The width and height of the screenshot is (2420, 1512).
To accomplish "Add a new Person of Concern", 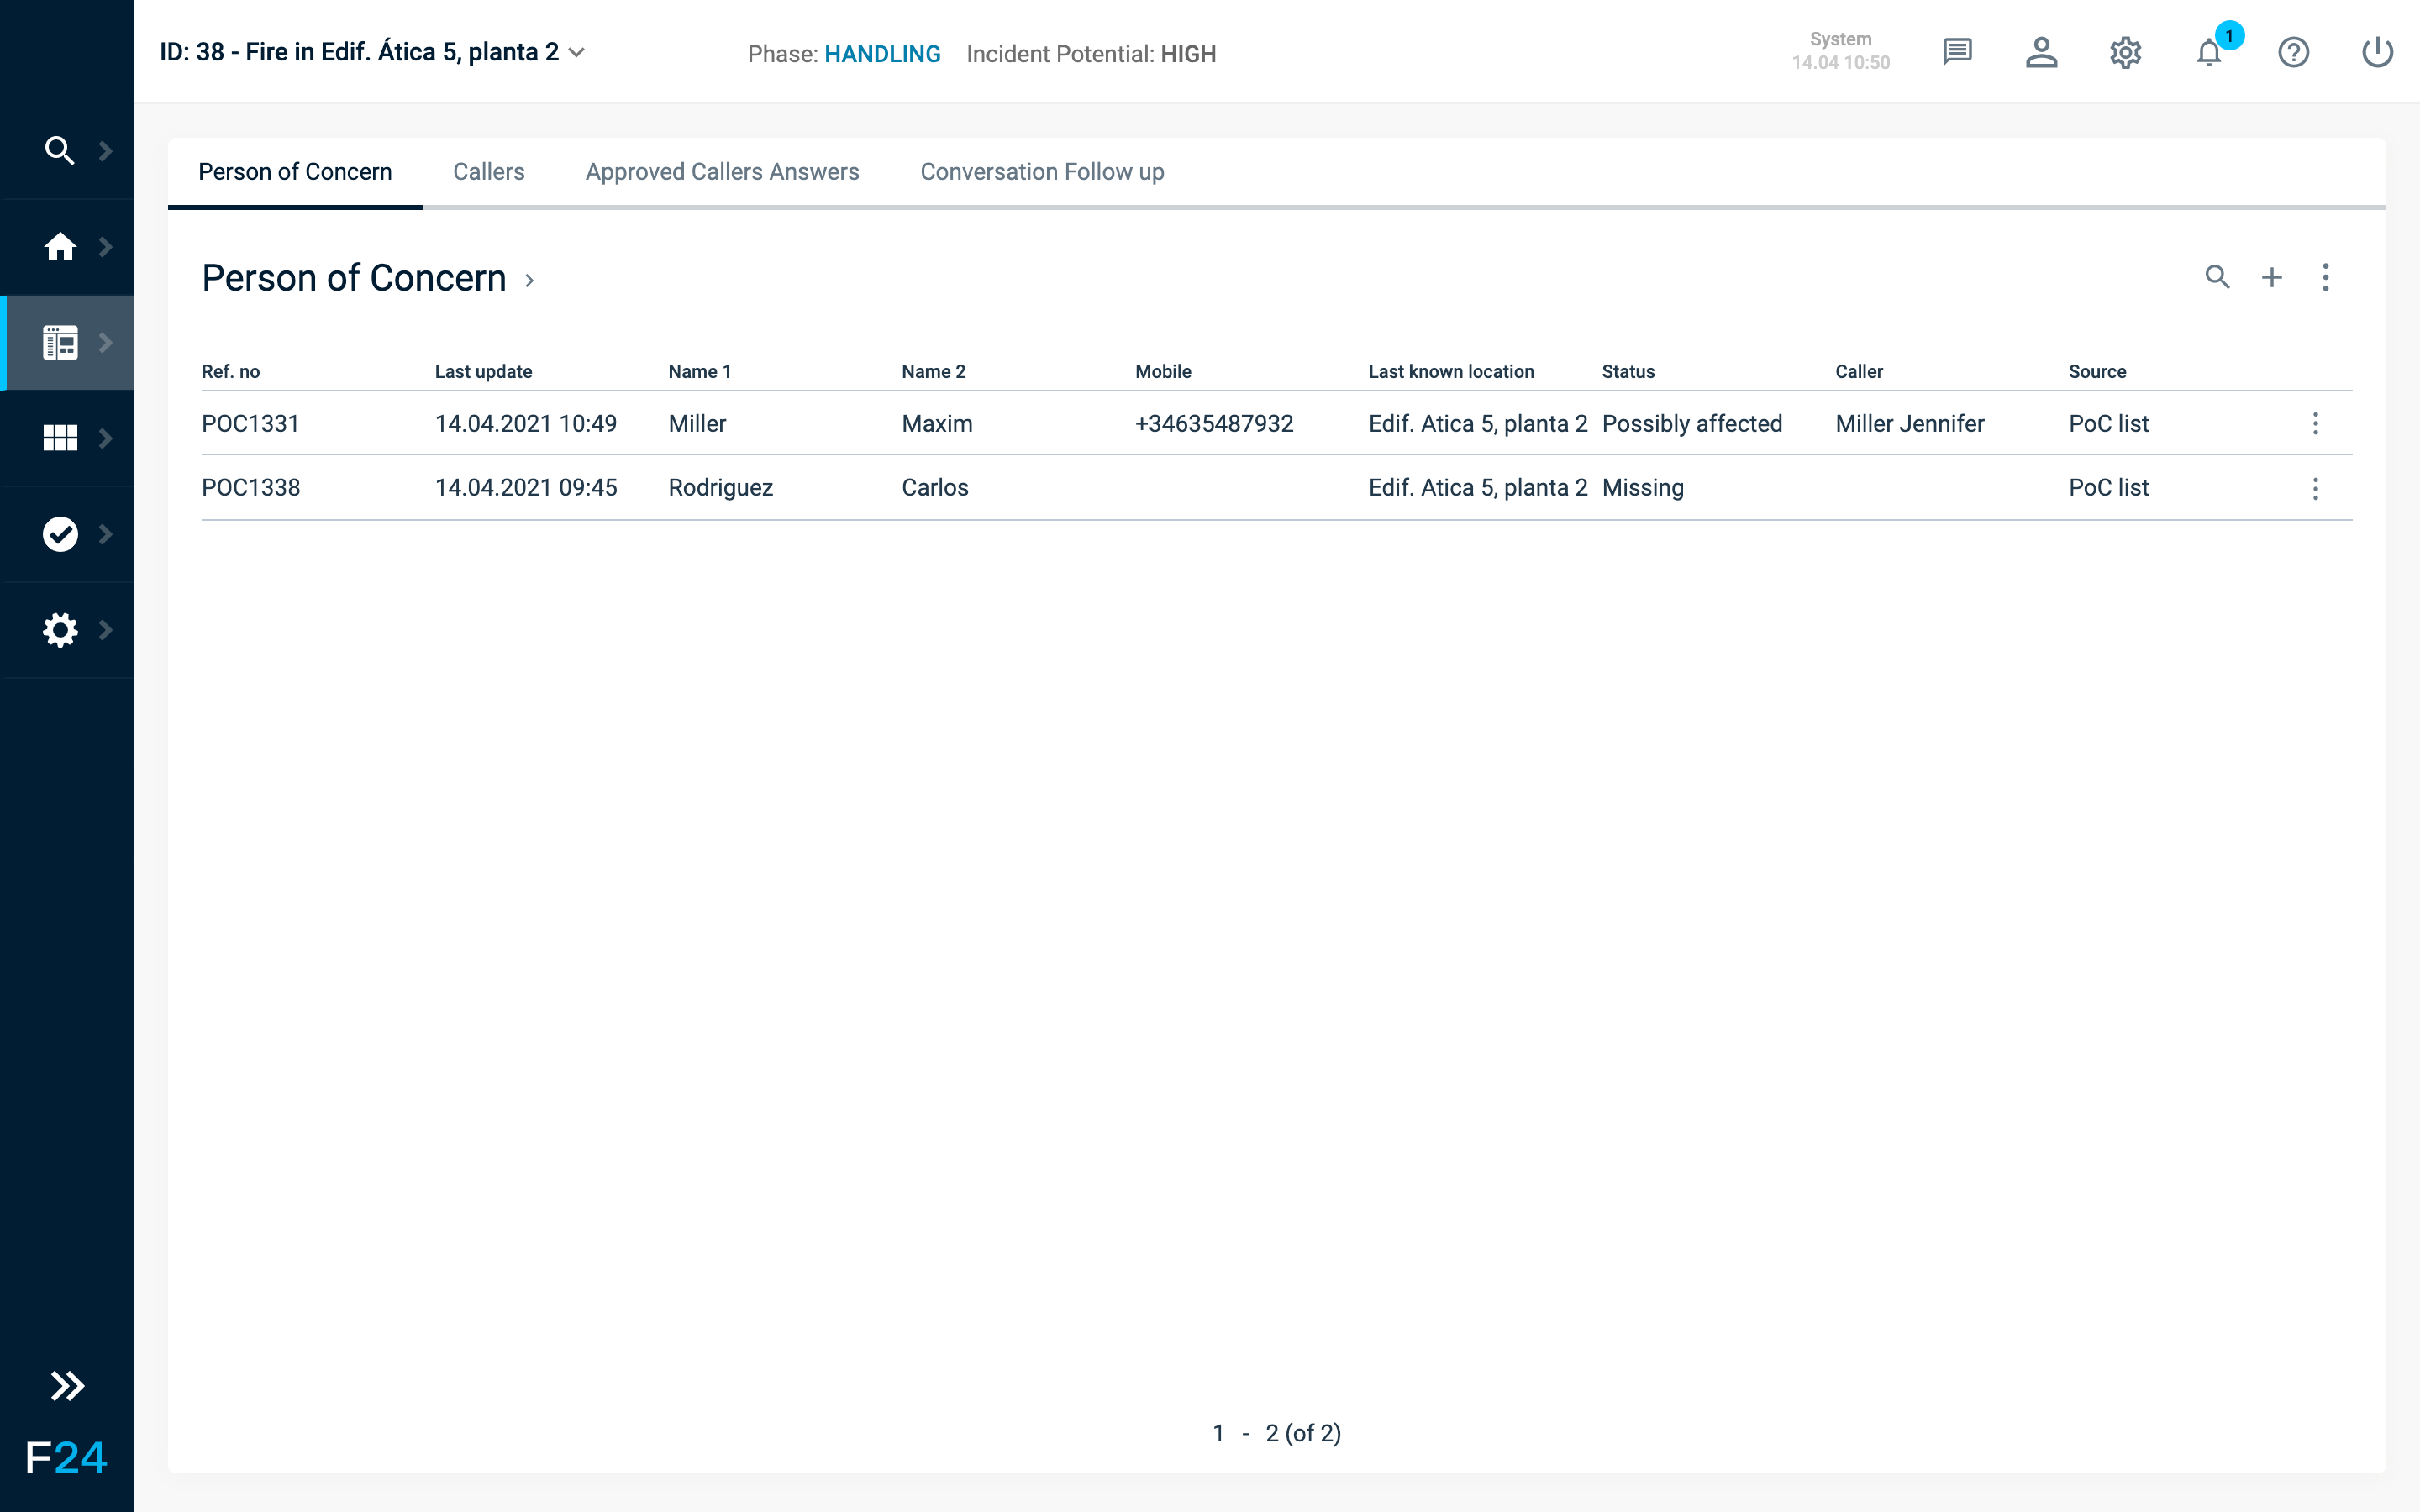I will [x=2271, y=277].
